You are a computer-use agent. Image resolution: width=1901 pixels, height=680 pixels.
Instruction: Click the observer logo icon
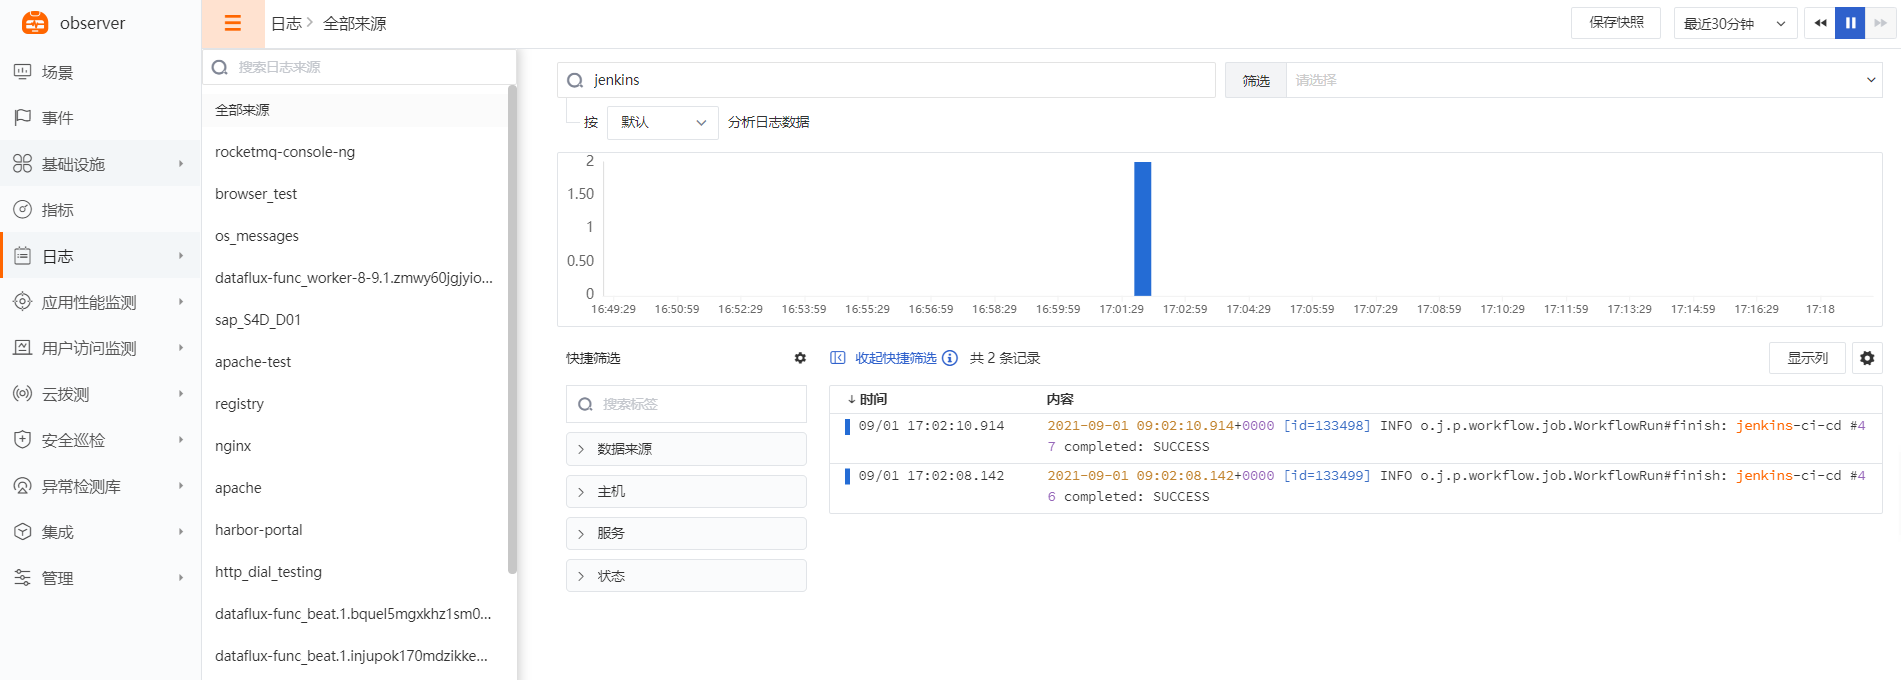tap(35, 23)
